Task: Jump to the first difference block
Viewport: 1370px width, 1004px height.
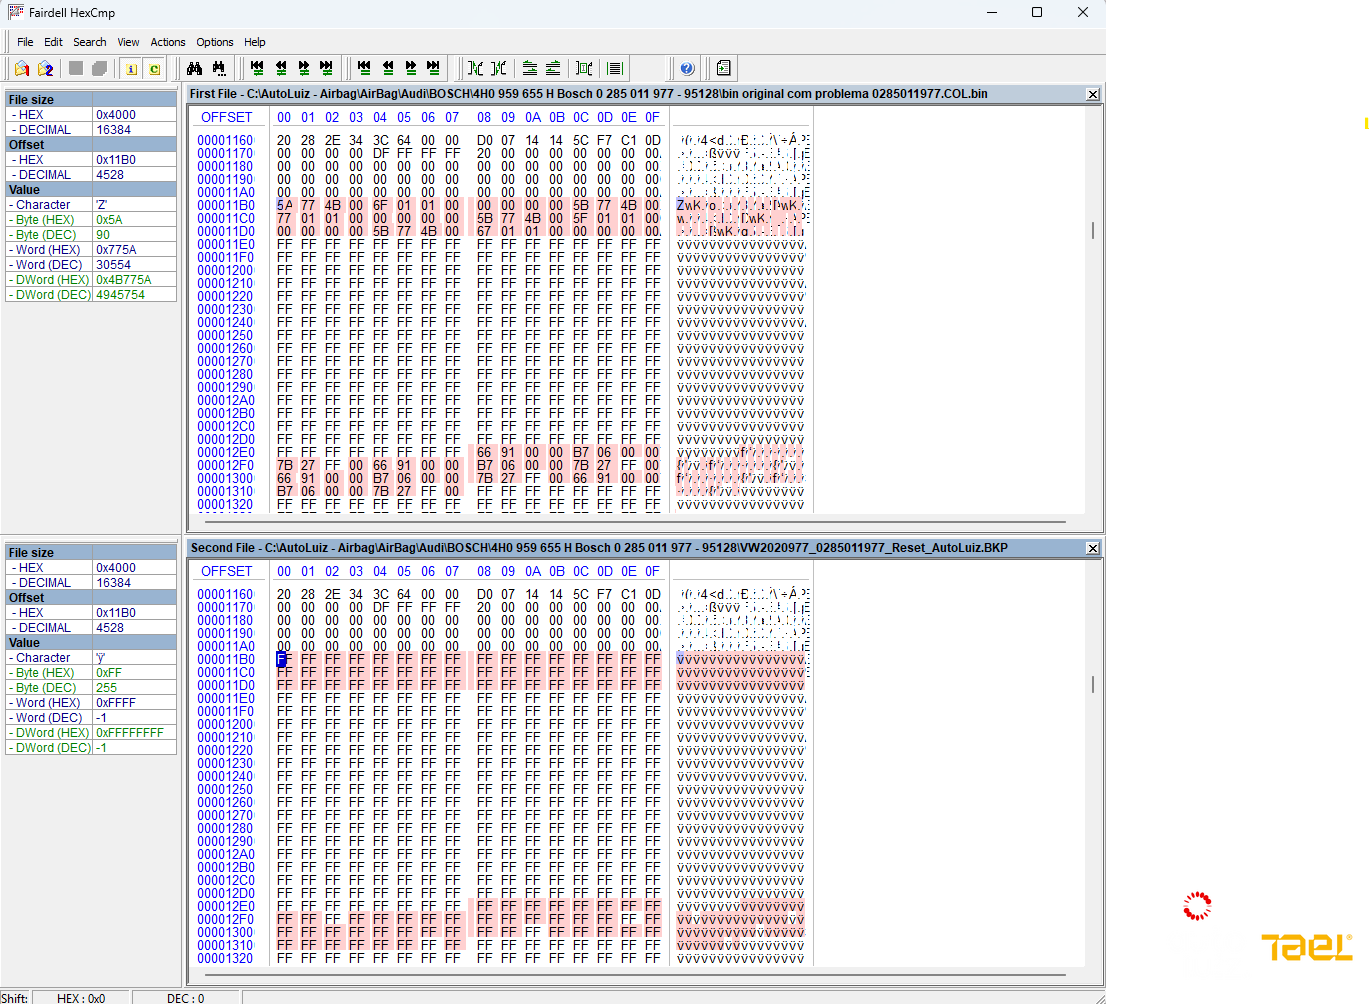Action: point(257,68)
